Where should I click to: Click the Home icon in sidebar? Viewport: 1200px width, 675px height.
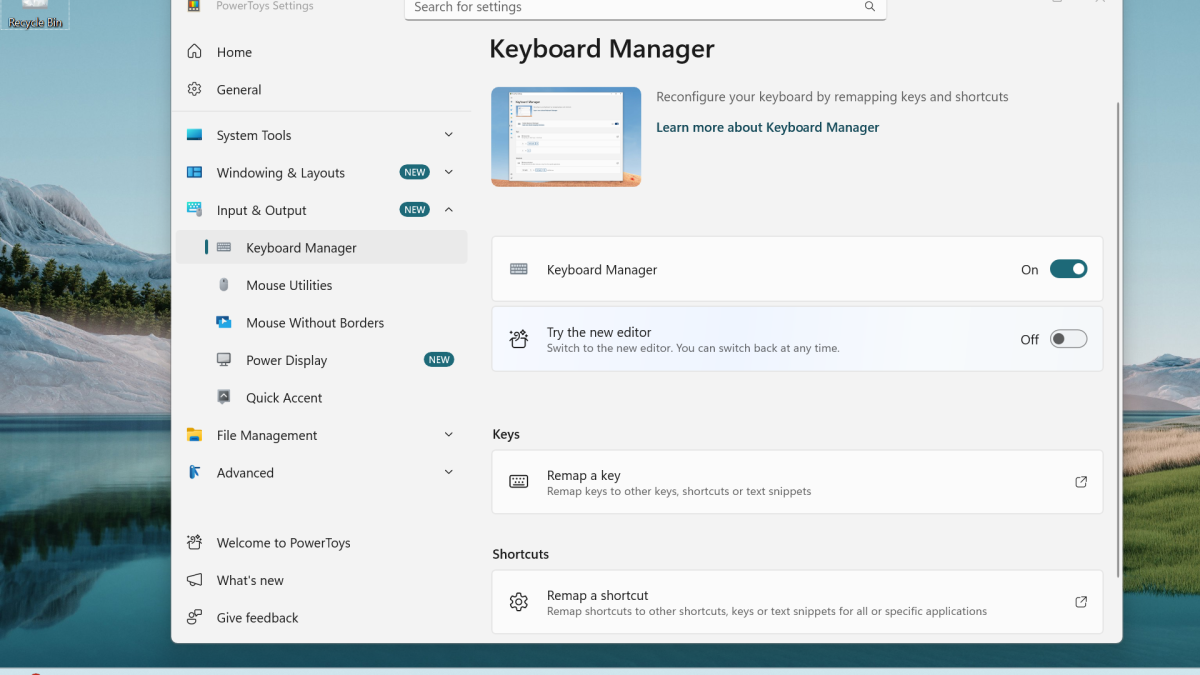pos(194,52)
